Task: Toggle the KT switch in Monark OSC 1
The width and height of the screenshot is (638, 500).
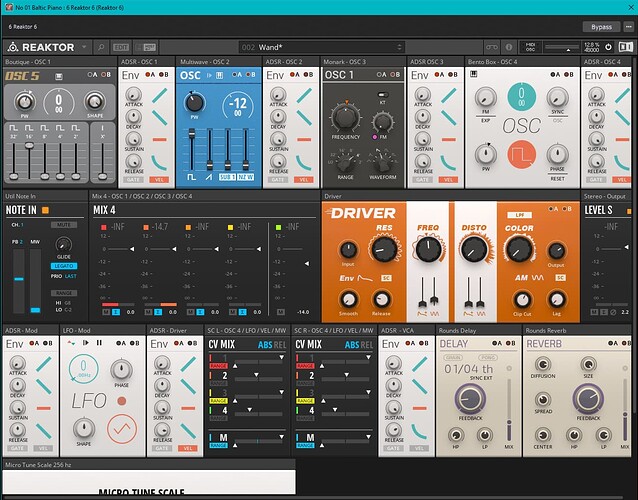Action: [x=382, y=95]
